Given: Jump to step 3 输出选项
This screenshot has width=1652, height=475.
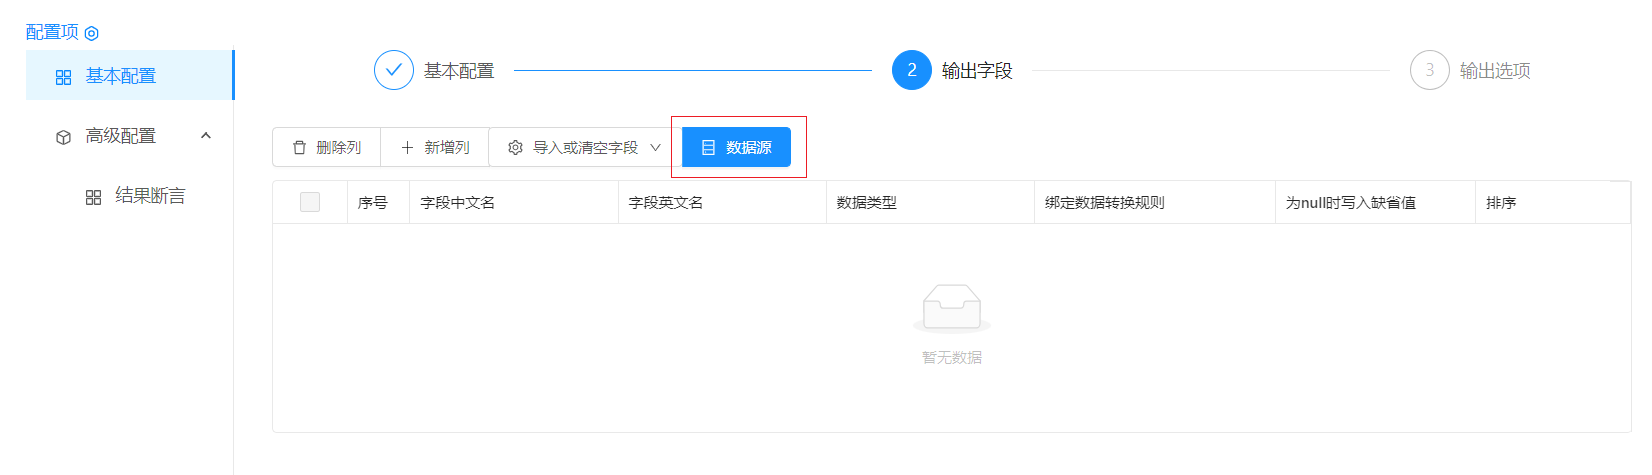Looking at the screenshot, I should coord(1429,71).
